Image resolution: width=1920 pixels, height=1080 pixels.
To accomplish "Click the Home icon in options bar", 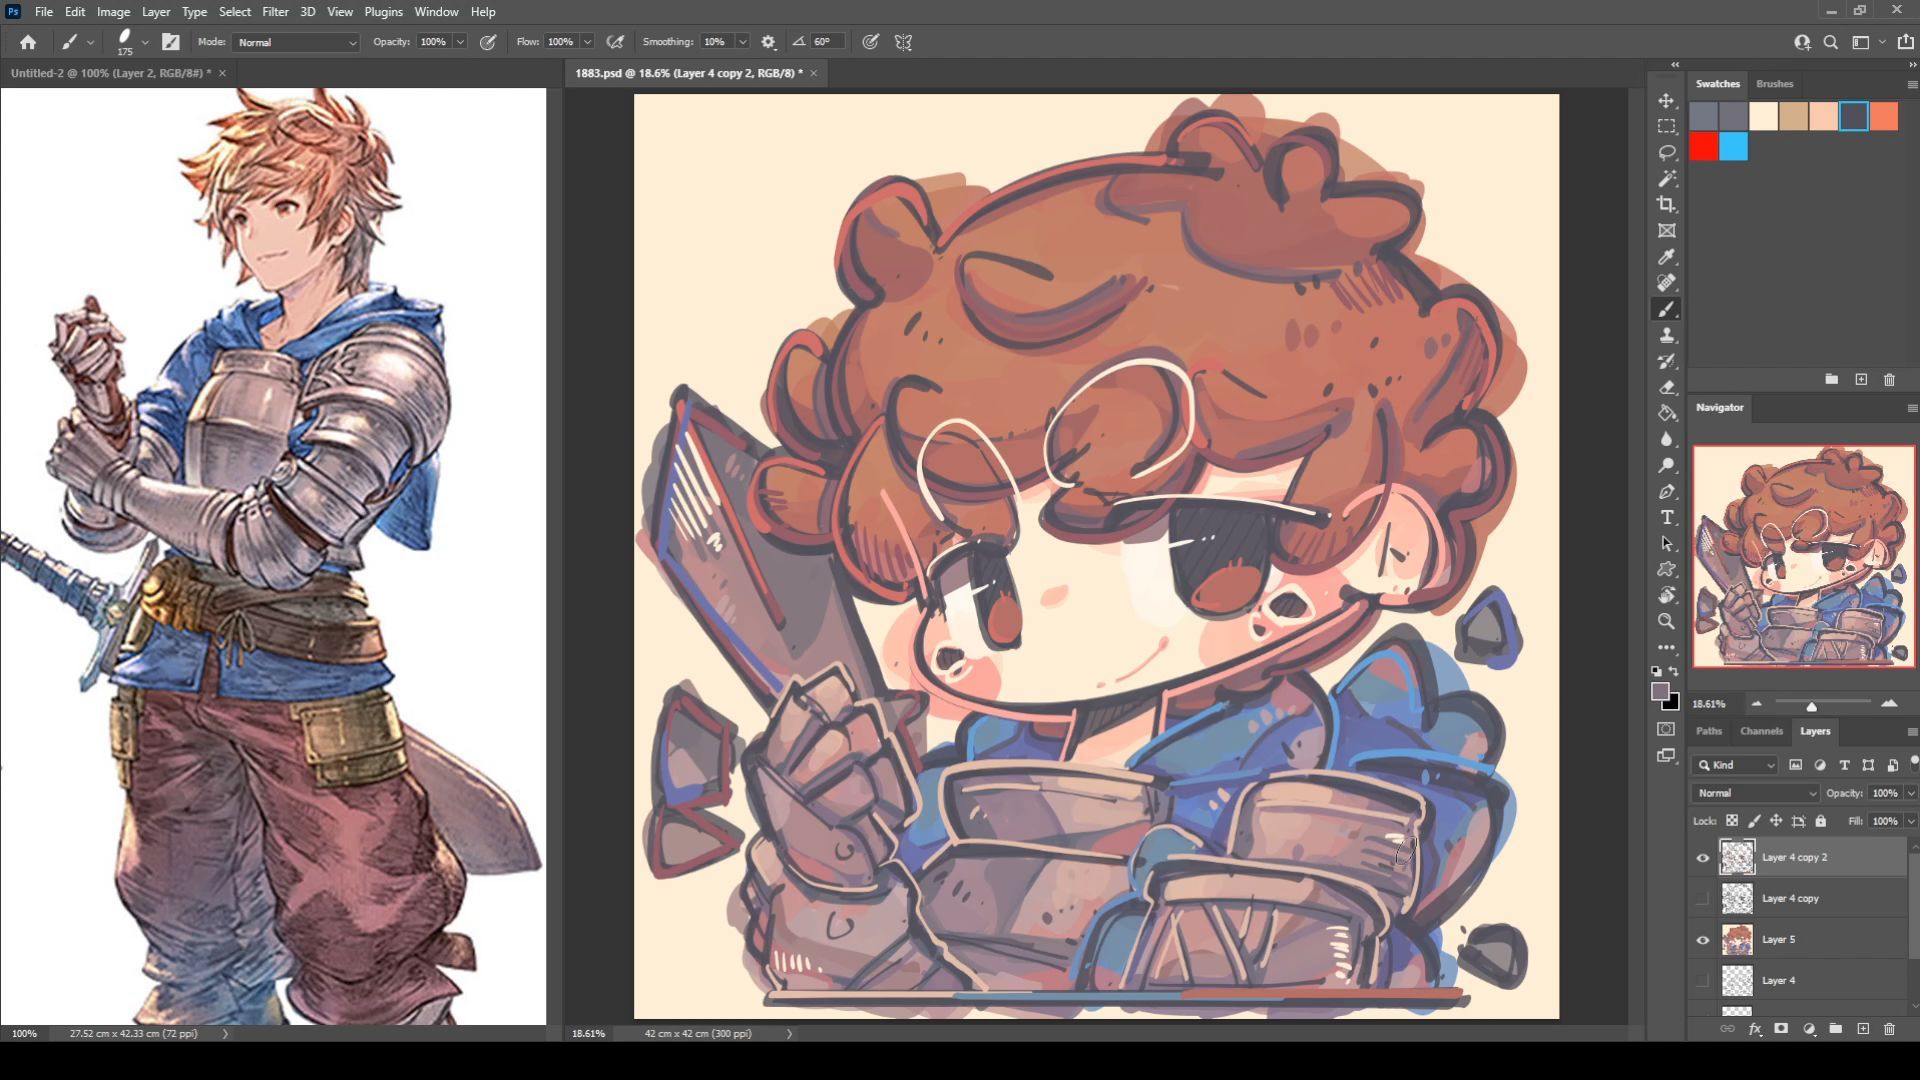I will [x=28, y=42].
